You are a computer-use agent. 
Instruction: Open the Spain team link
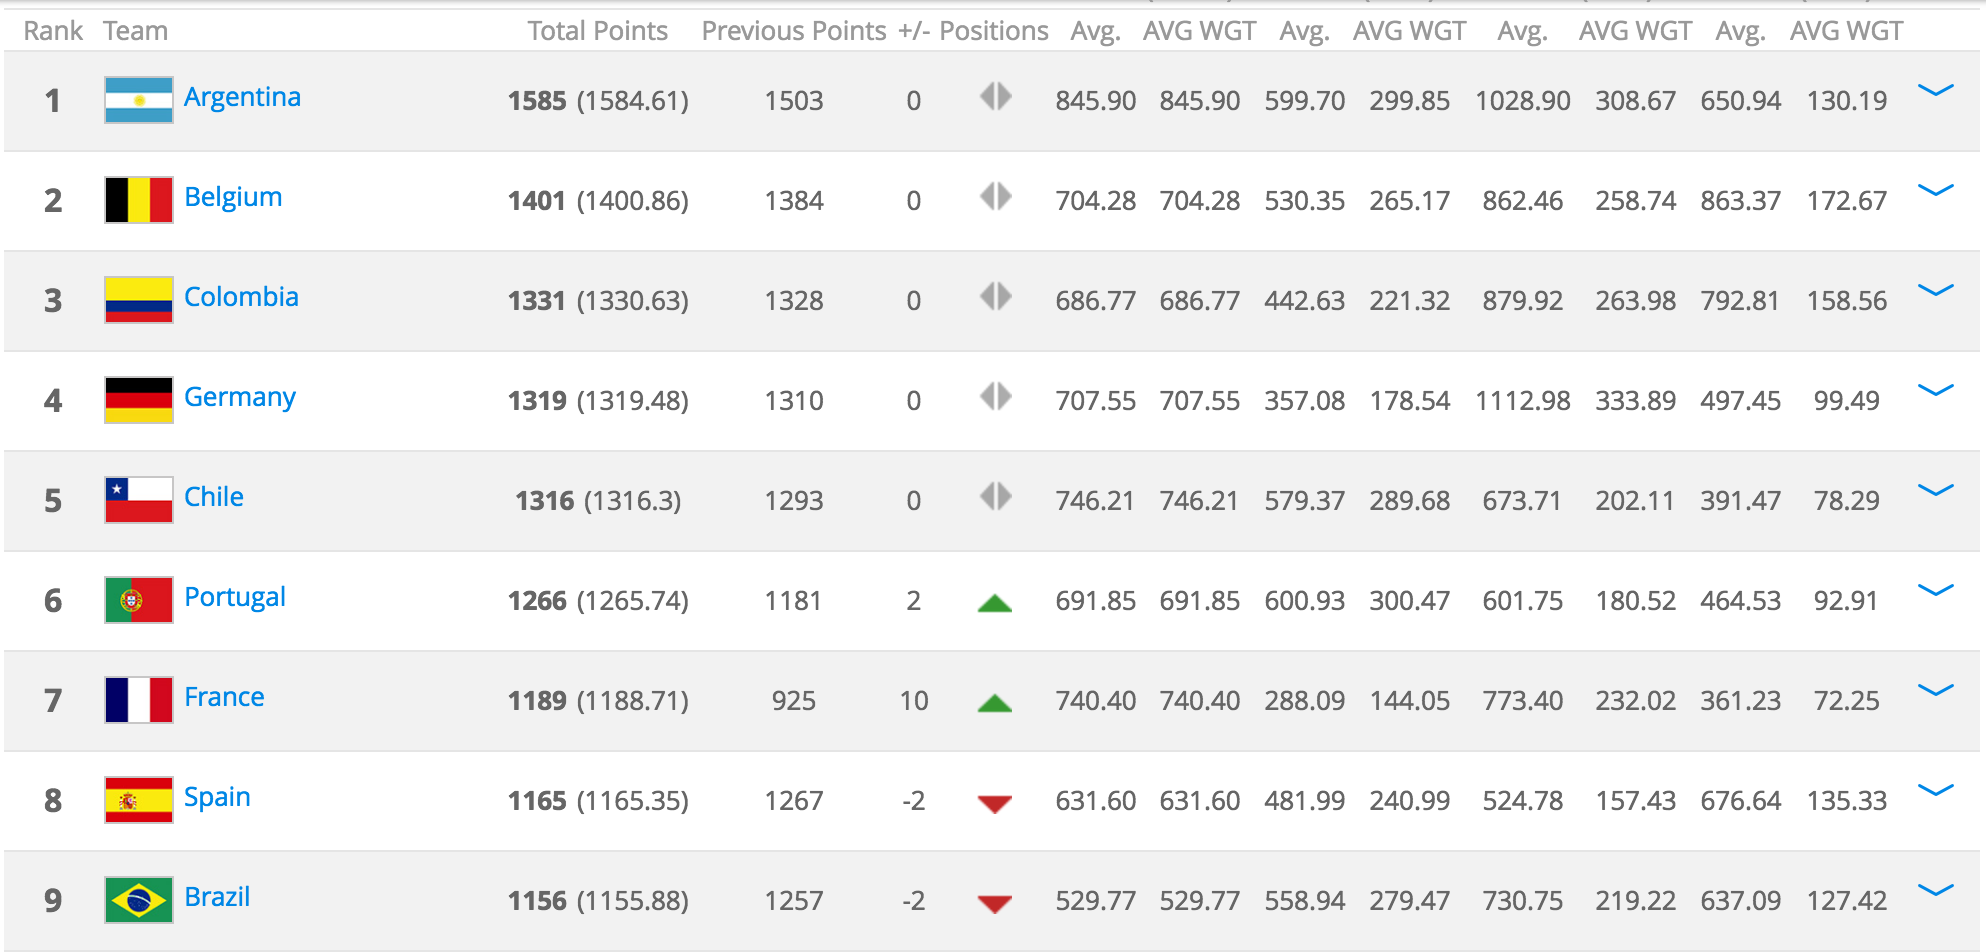217,797
